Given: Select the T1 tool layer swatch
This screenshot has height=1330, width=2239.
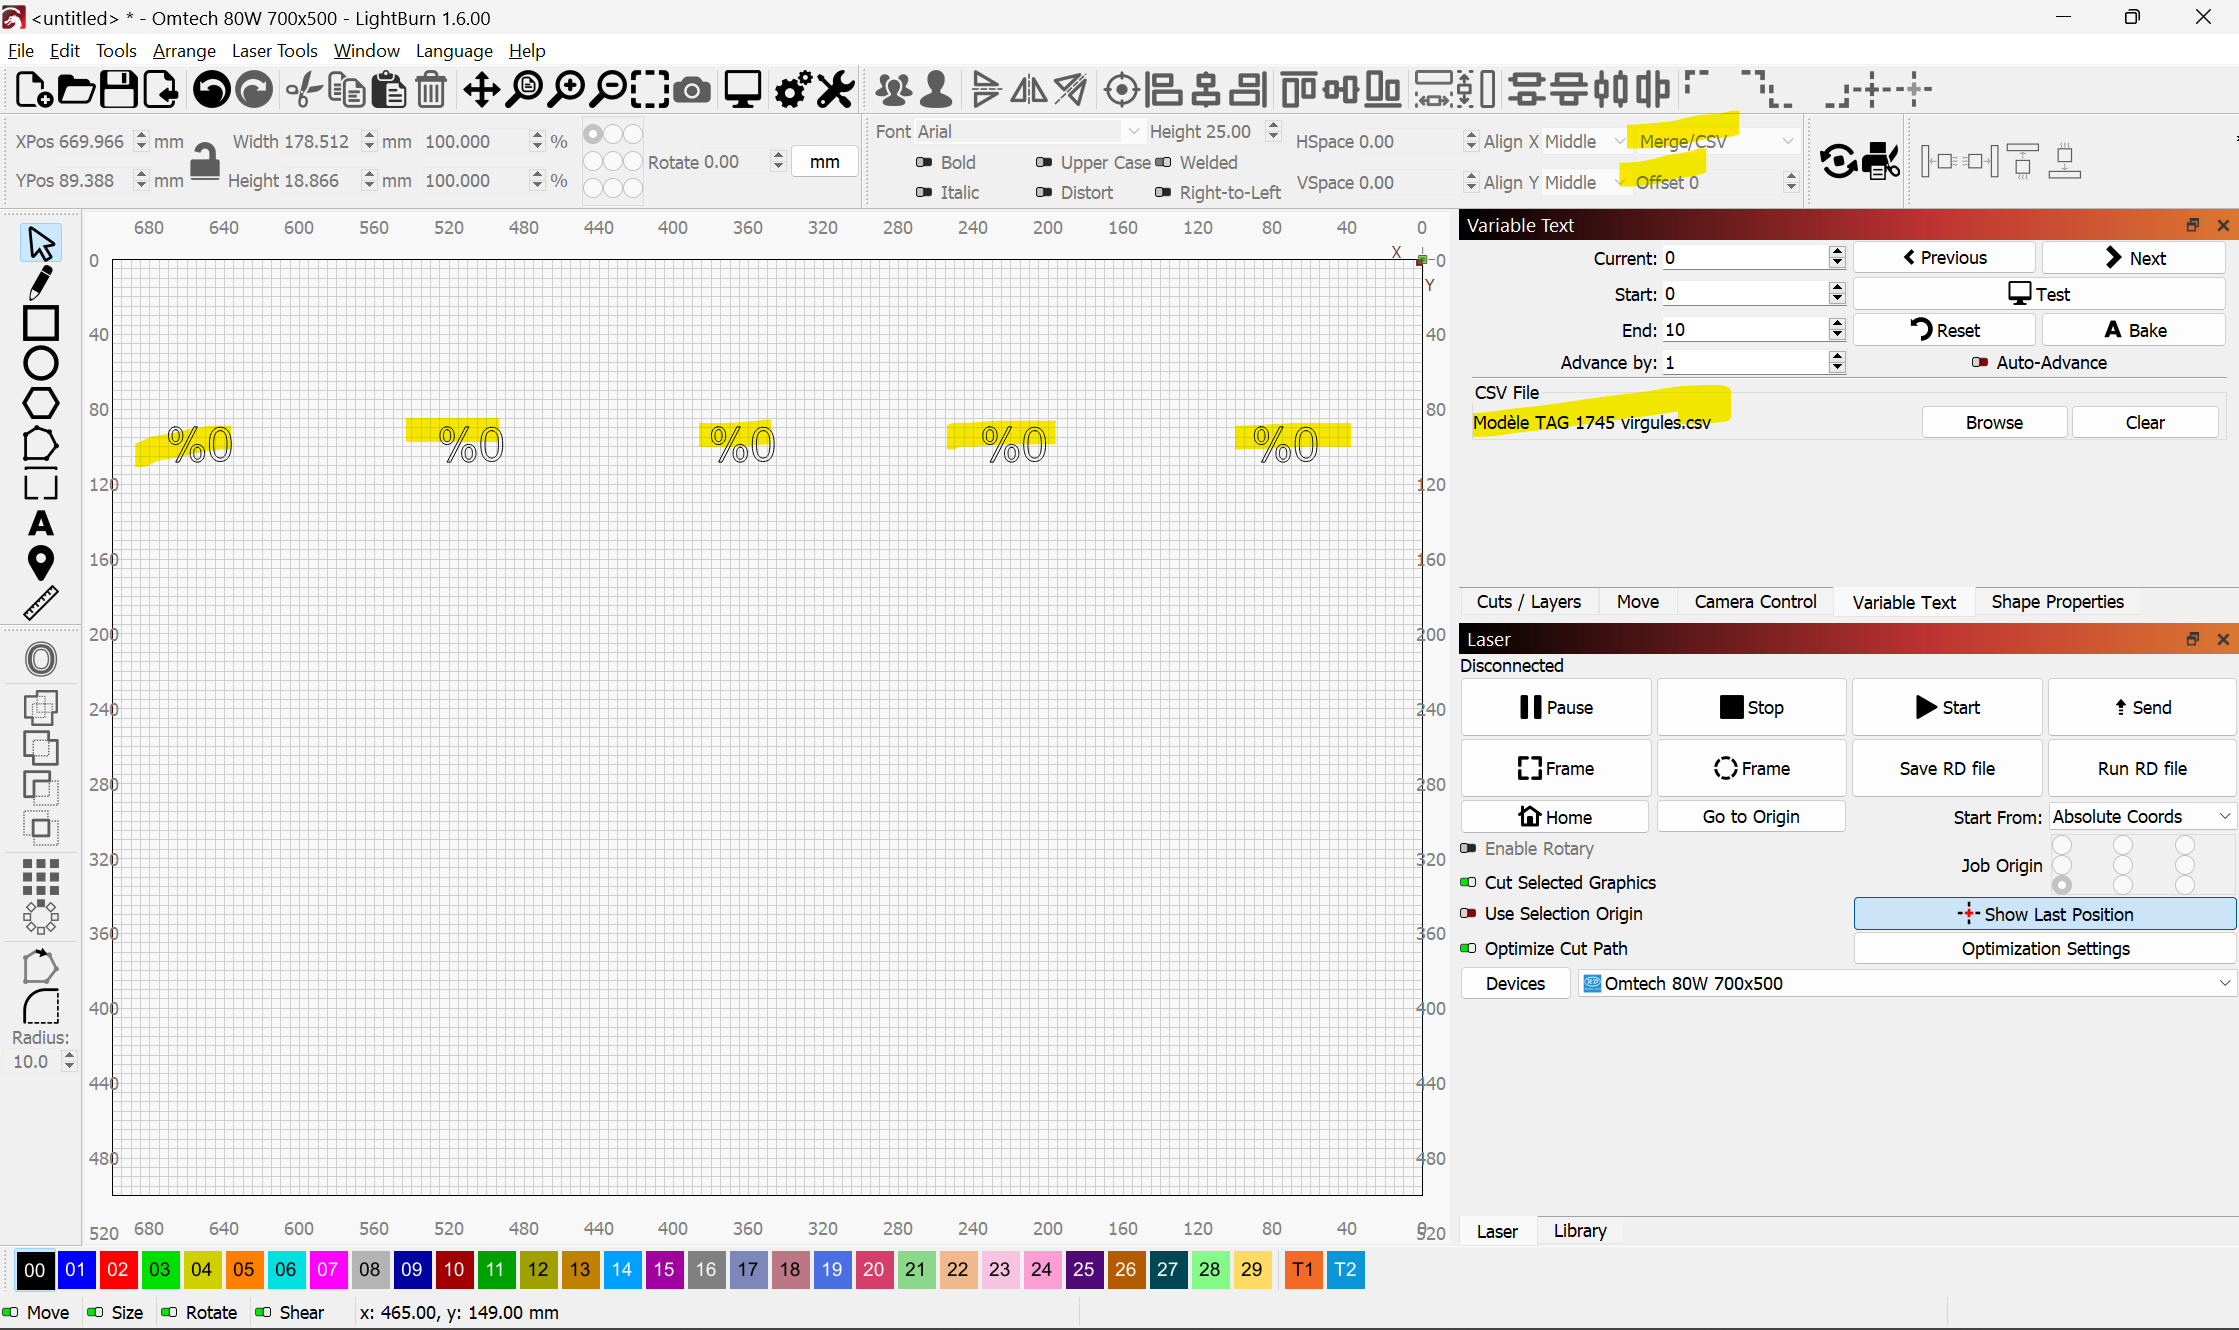Looking at the screenshot, I should tap(1303, 1269).
